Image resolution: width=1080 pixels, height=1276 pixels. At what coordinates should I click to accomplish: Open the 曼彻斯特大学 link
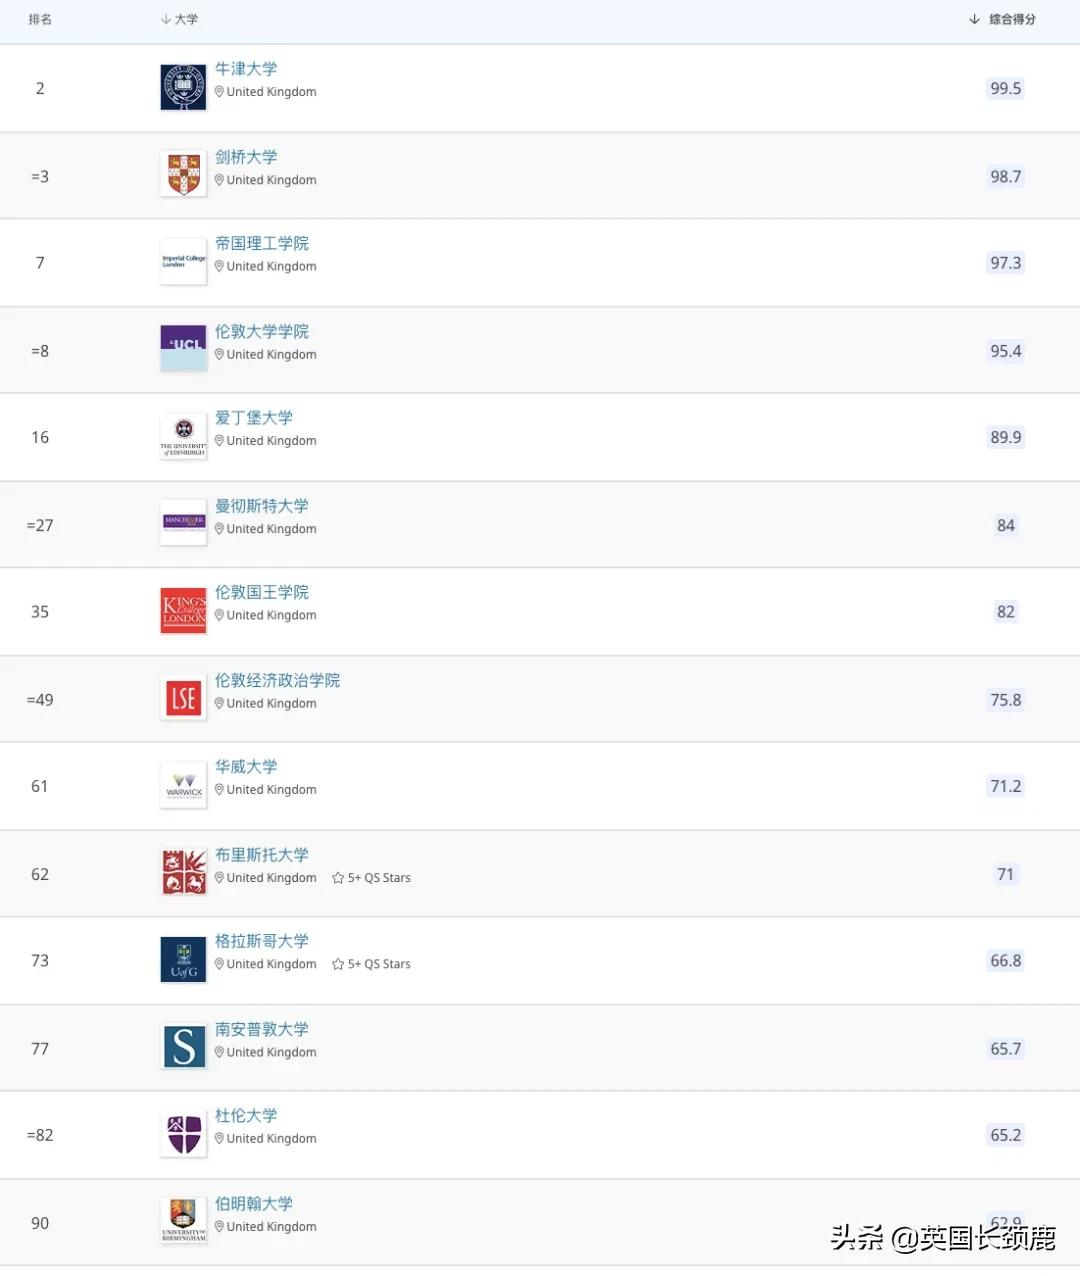point(262,506)
